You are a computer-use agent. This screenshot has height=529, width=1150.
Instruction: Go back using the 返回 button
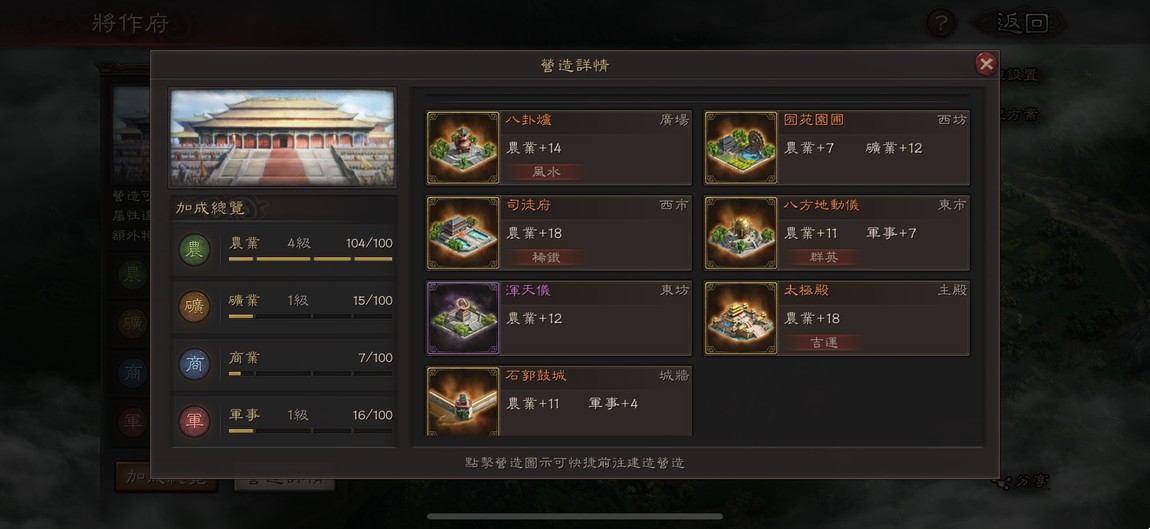[1019, 23]
